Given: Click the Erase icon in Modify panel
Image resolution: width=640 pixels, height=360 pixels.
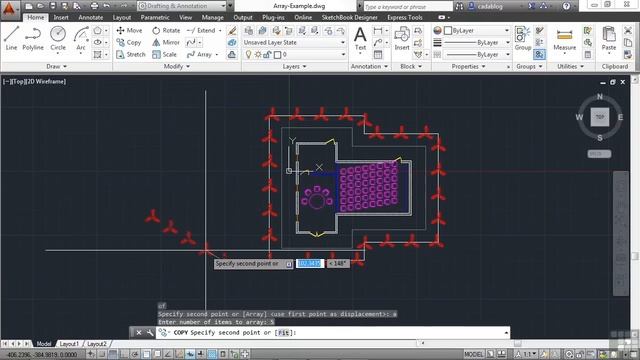Looking at the screenshot, I should tap(232, 31).
